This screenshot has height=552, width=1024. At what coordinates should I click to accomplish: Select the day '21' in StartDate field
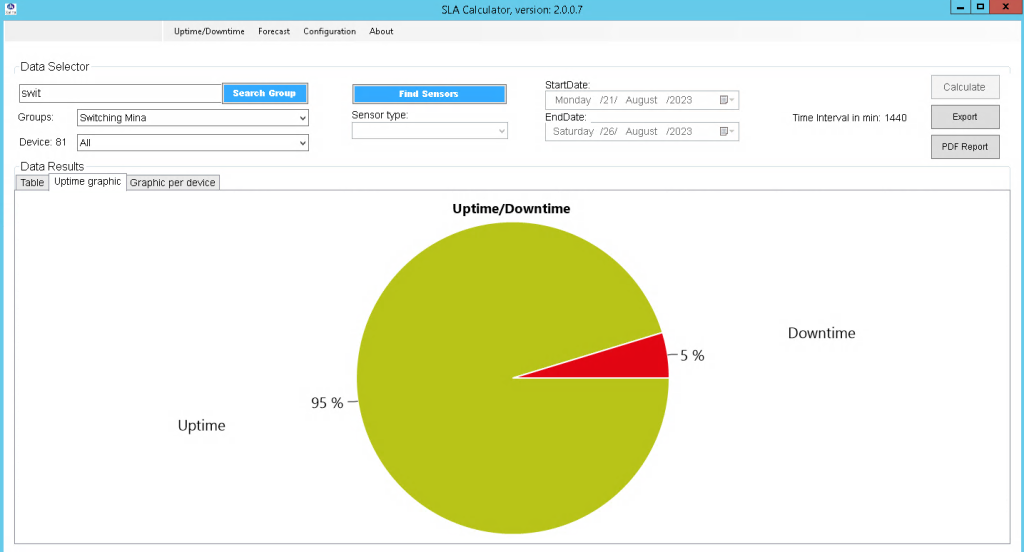click(x=609, y=100)
